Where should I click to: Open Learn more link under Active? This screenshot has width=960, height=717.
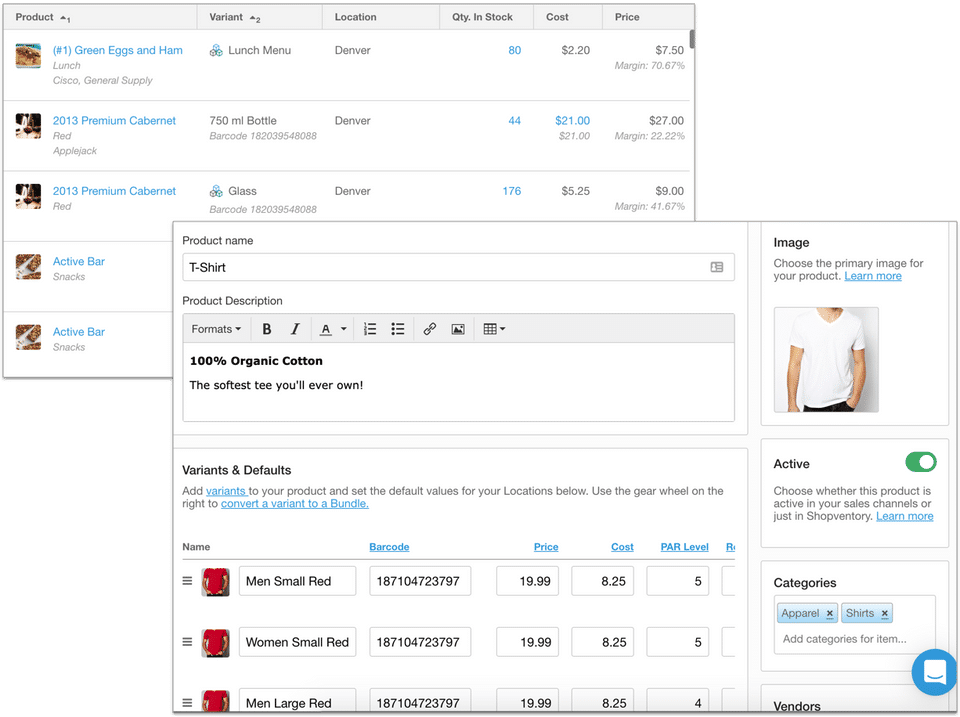tap(904, 516)
